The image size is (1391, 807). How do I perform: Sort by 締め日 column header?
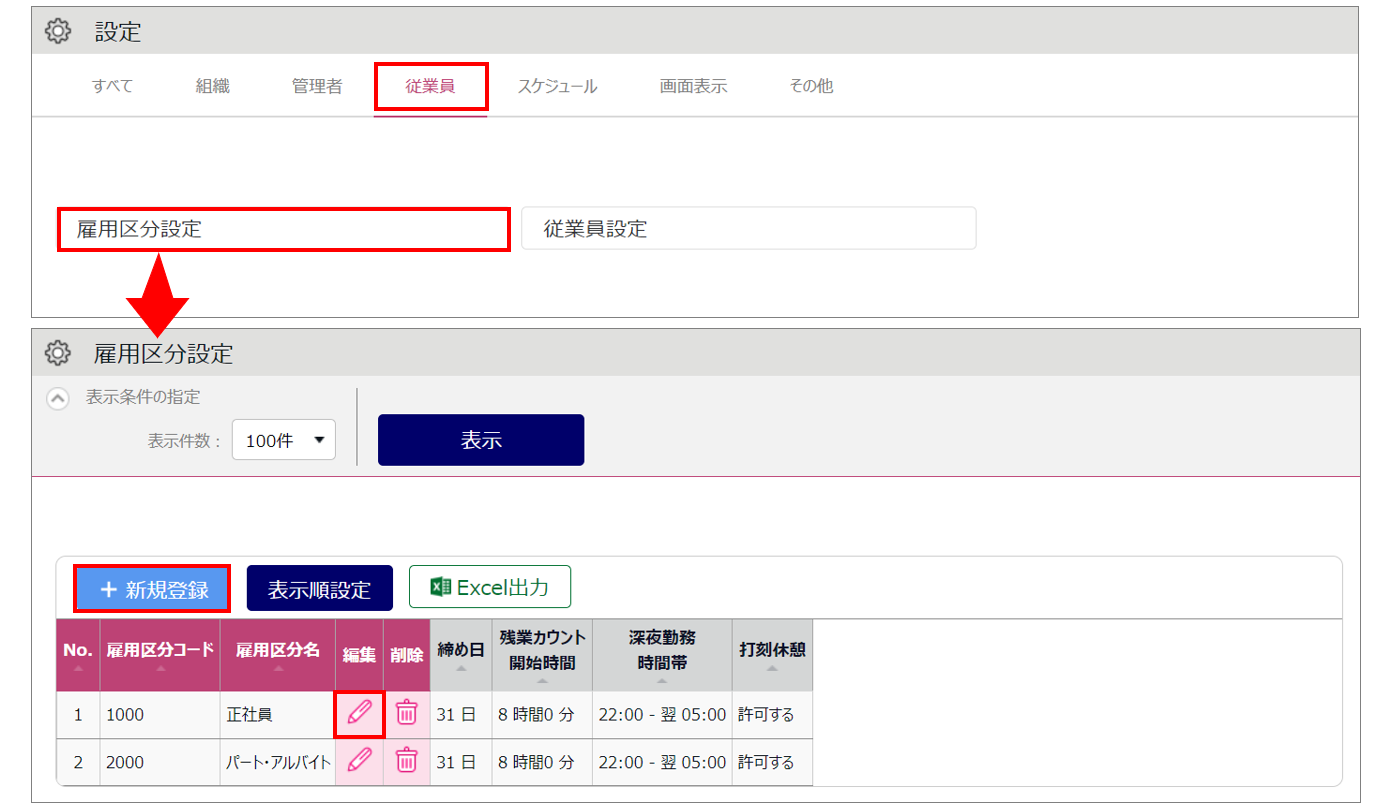pos(461,655)
